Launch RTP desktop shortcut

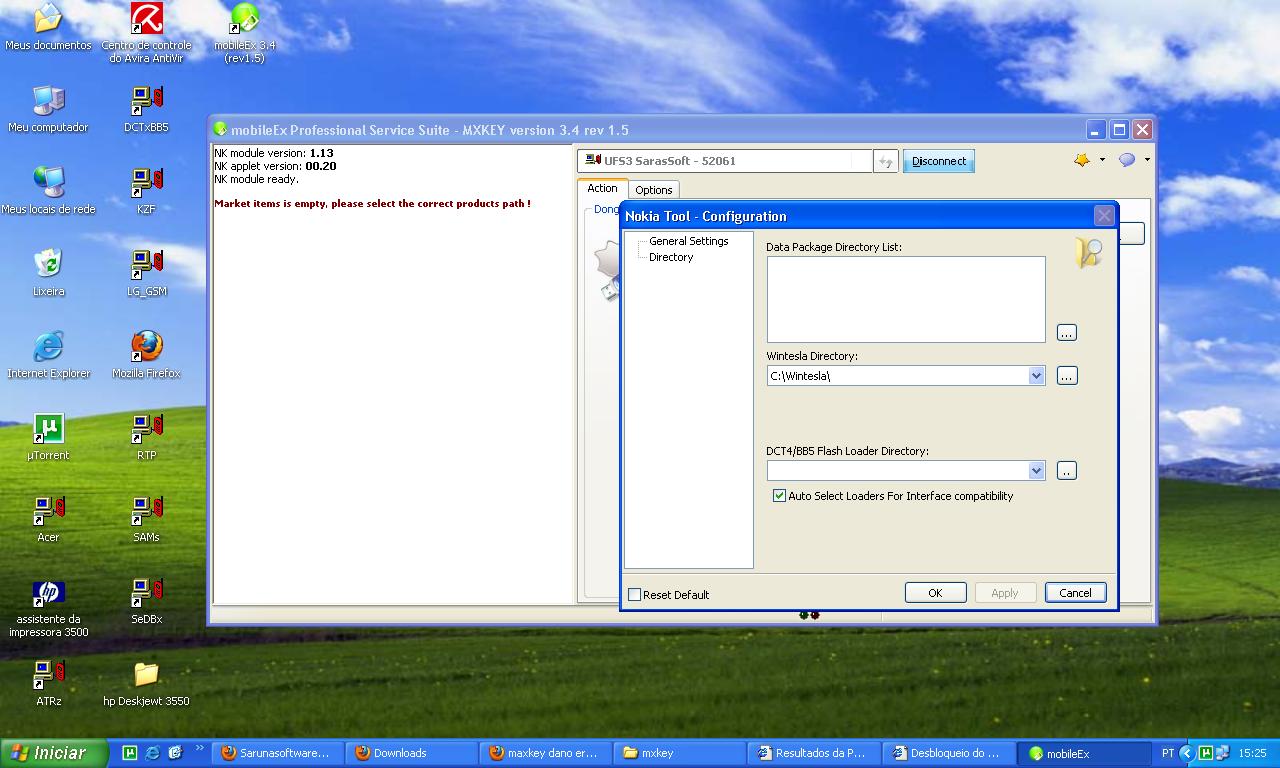147,437
